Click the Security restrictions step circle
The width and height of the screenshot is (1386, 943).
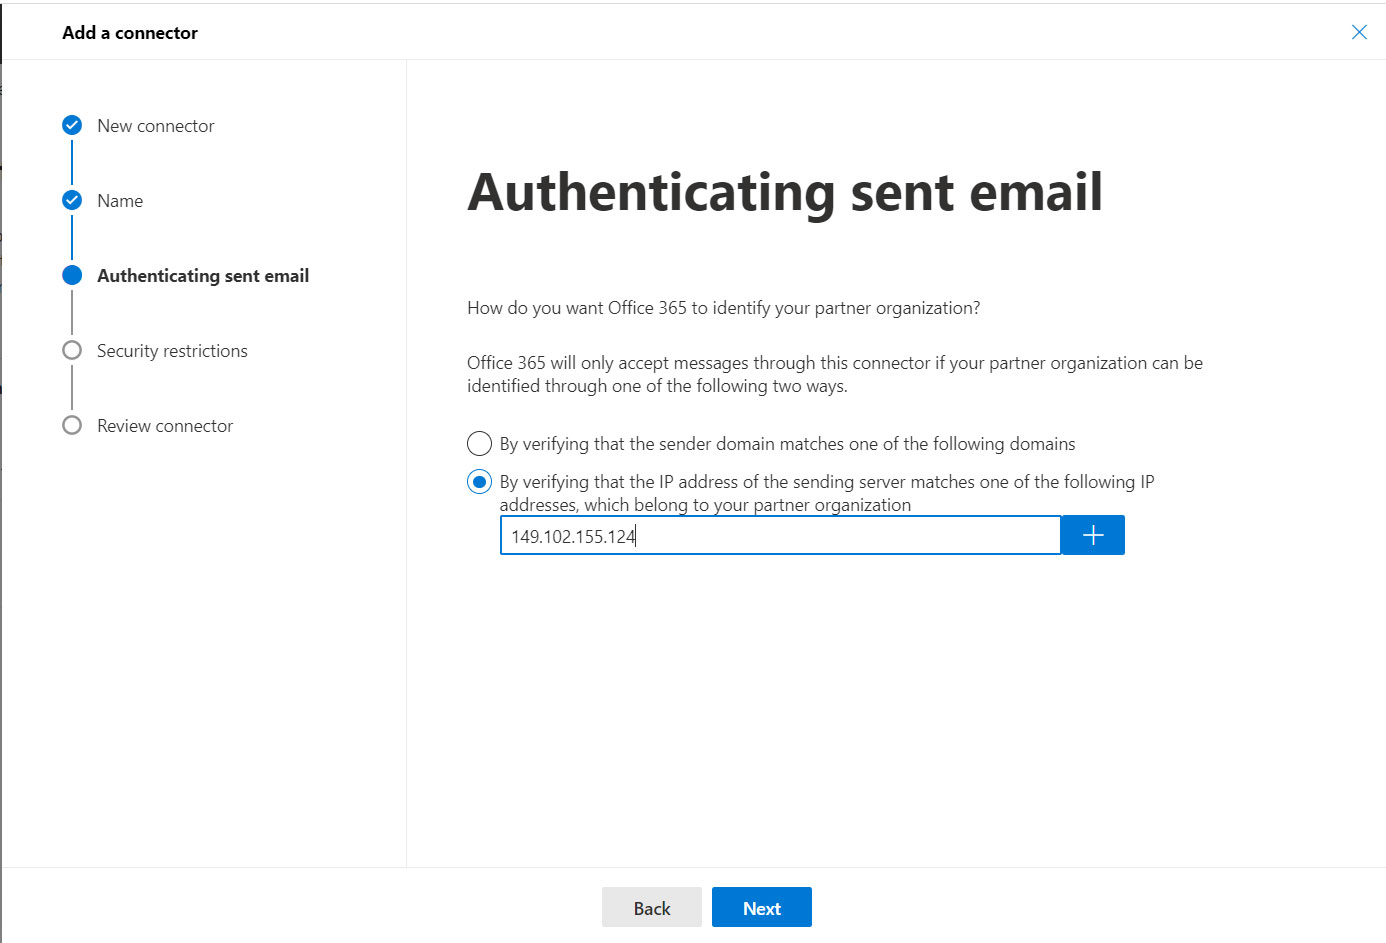pos(72,350)
